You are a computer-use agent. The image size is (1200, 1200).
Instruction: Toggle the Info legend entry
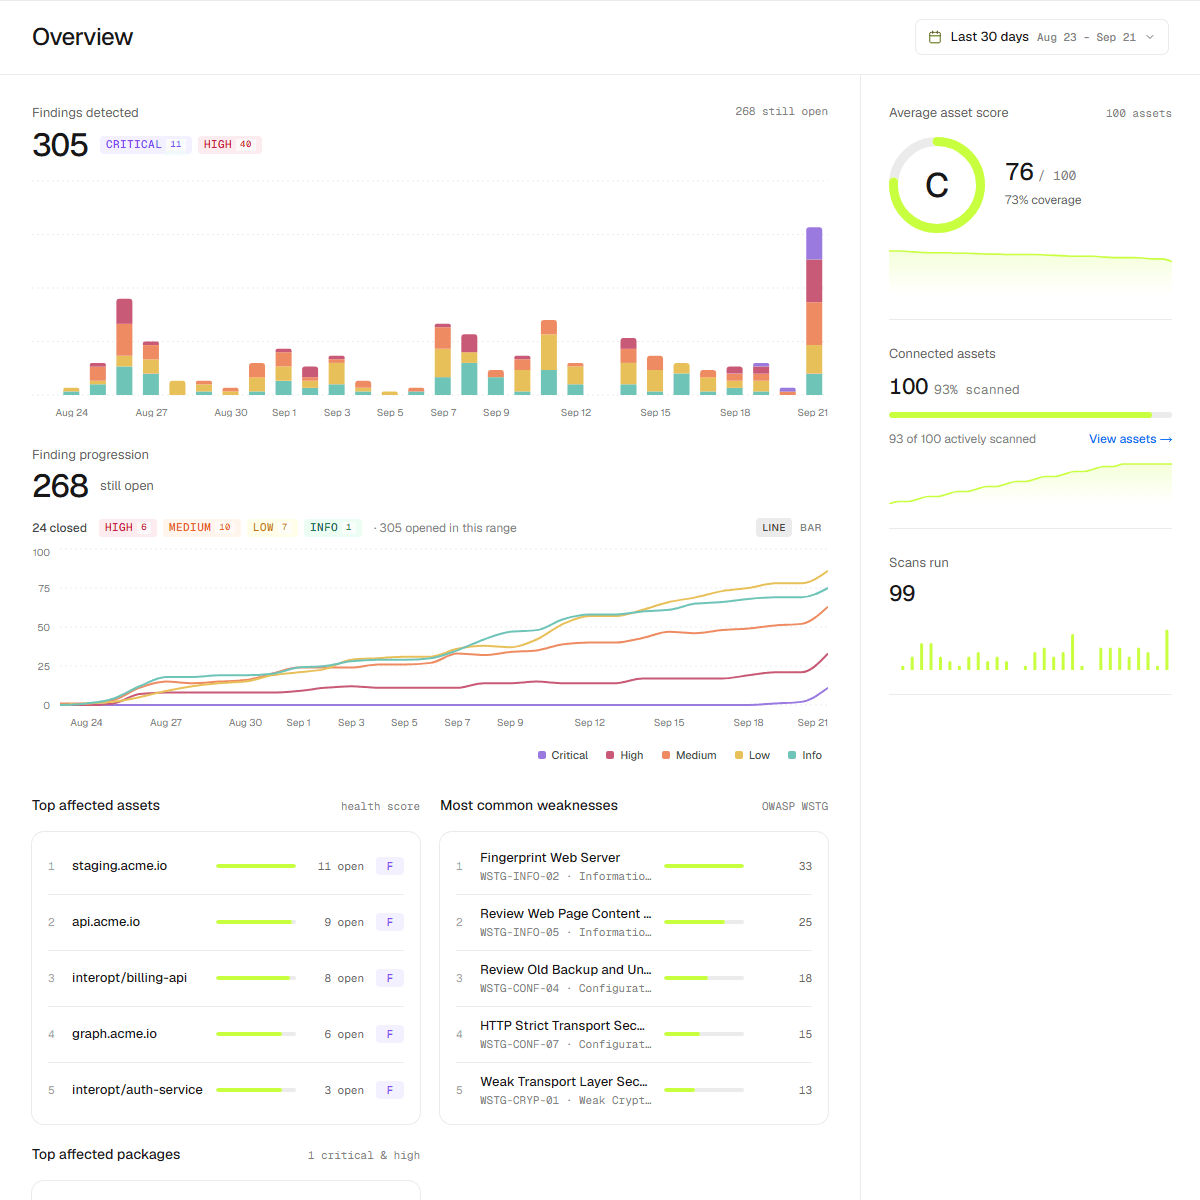(x=805, y=756)
